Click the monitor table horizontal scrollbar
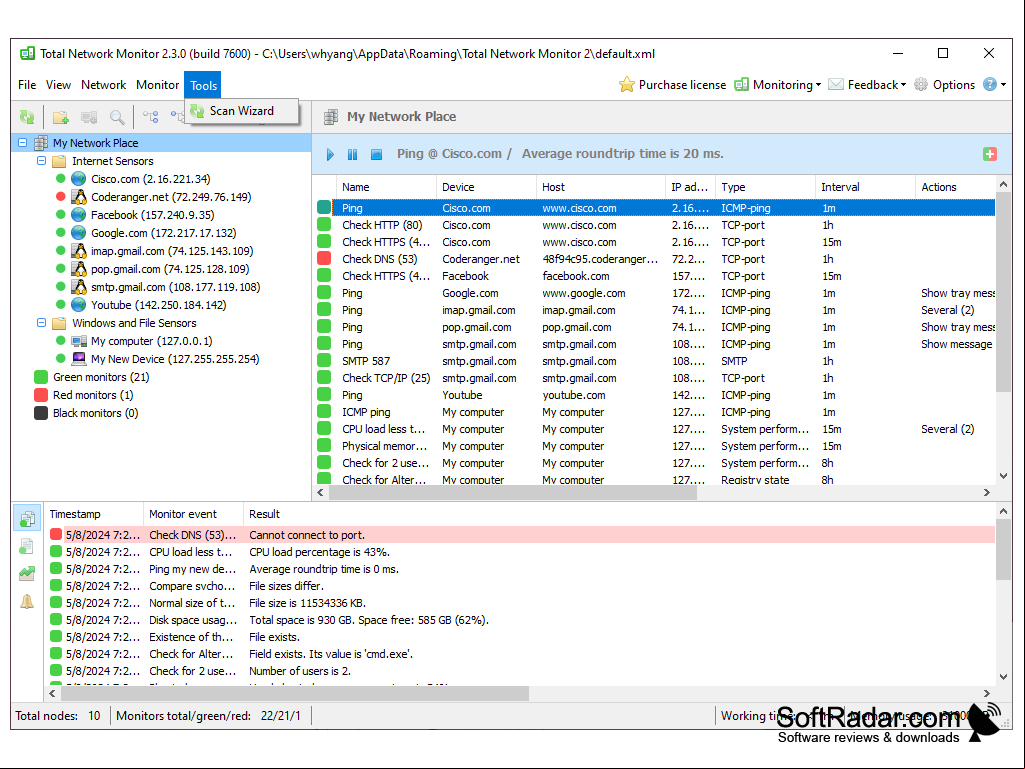Screen dimensions: 1025x769 [512, 492]
